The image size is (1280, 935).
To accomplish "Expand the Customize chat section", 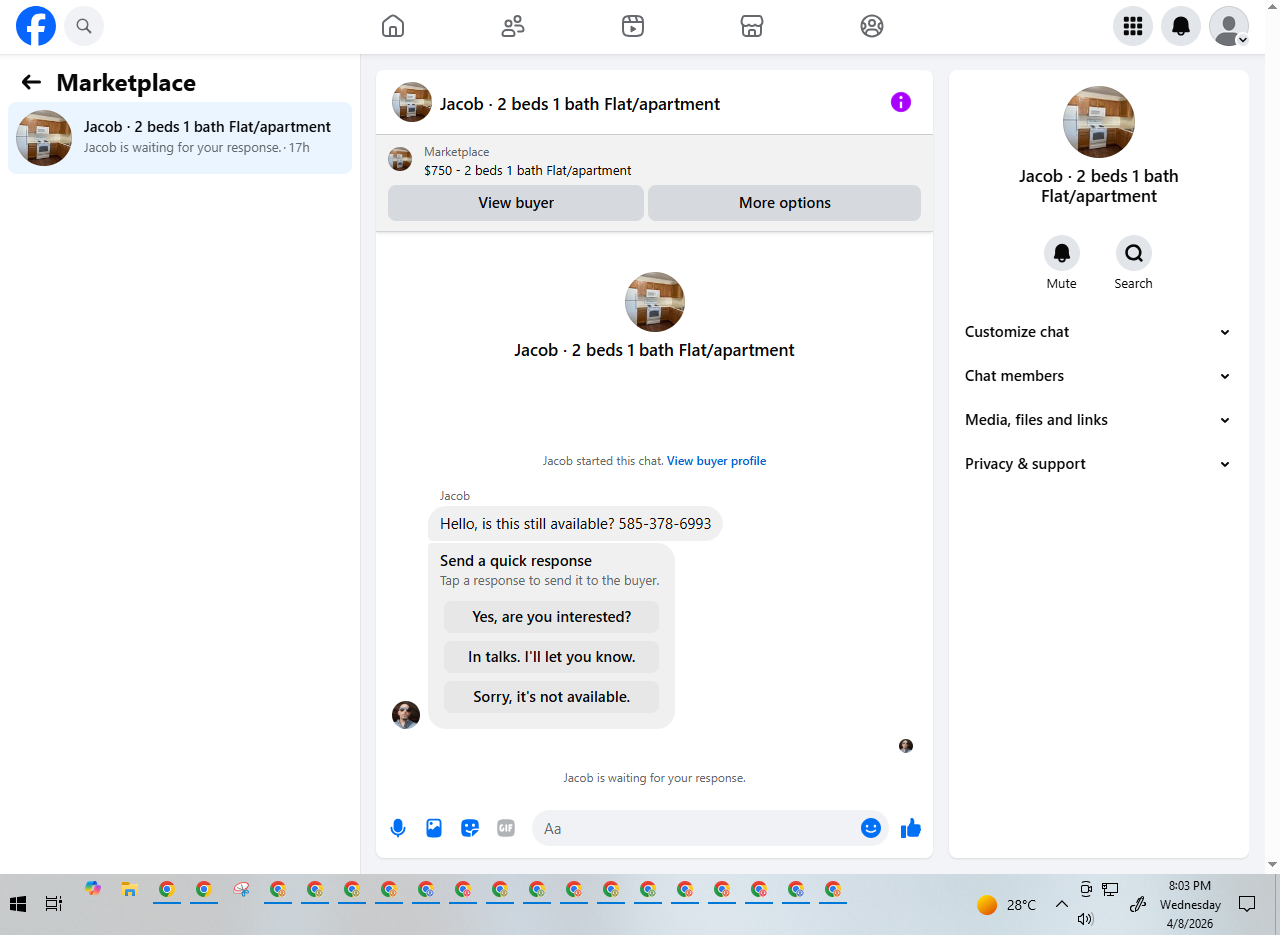I will point(1098,332).
